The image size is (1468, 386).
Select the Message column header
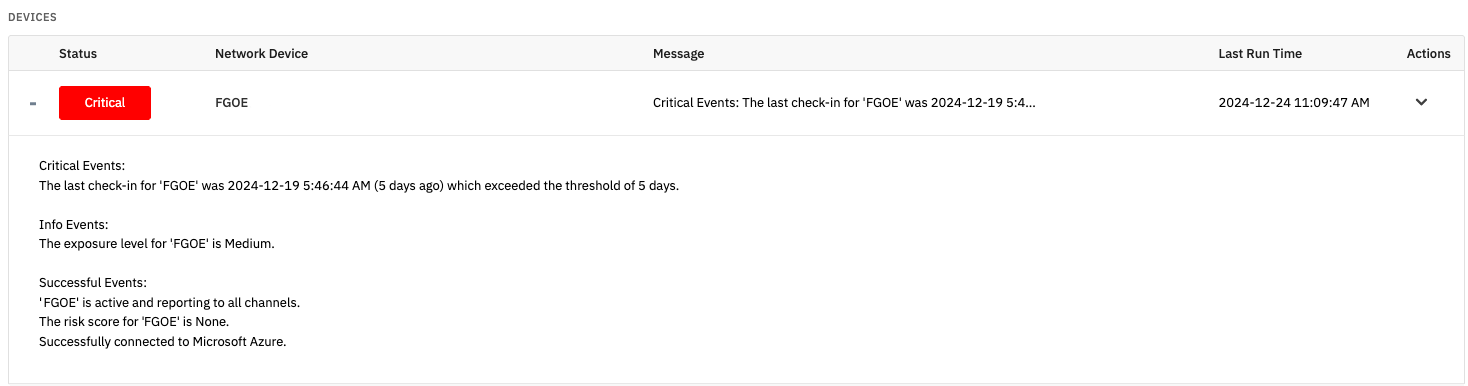(678, 54)
